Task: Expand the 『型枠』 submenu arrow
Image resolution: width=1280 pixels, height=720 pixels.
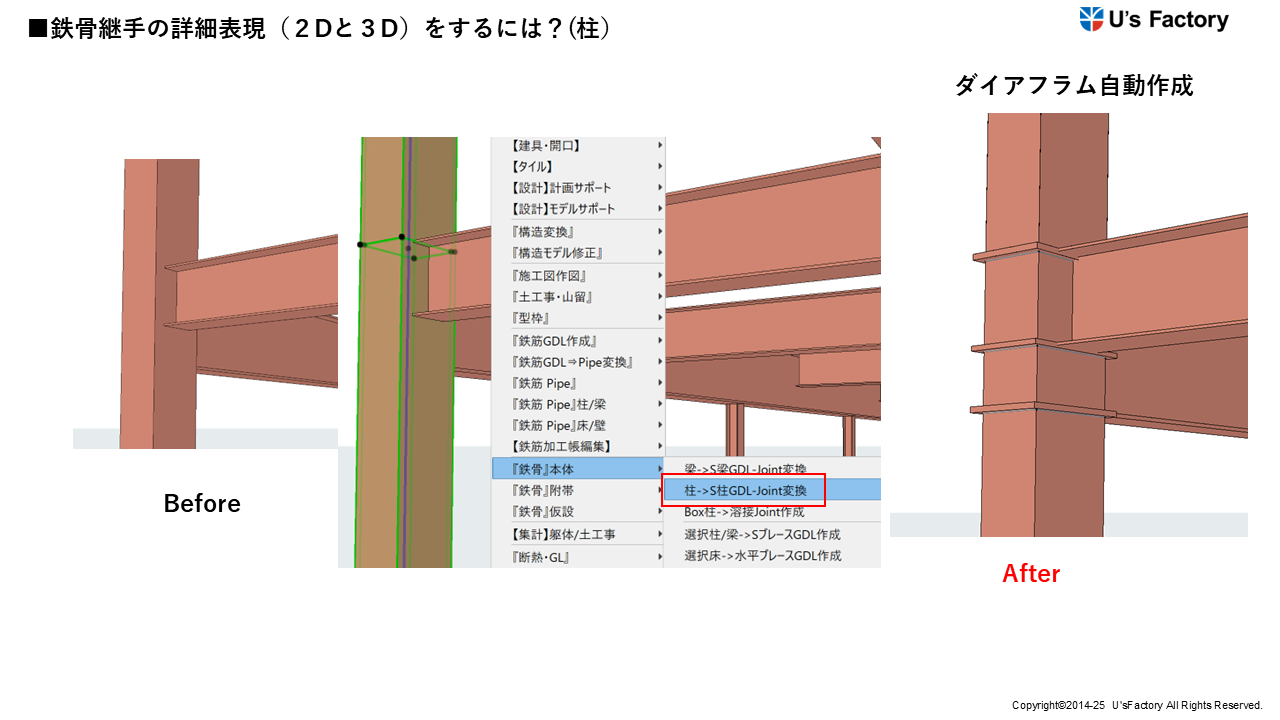Action: [660, 318]
